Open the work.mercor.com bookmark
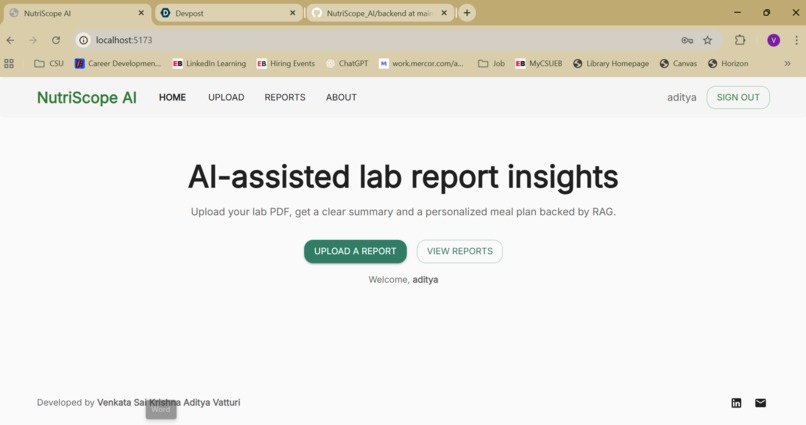 coord(421,64)
